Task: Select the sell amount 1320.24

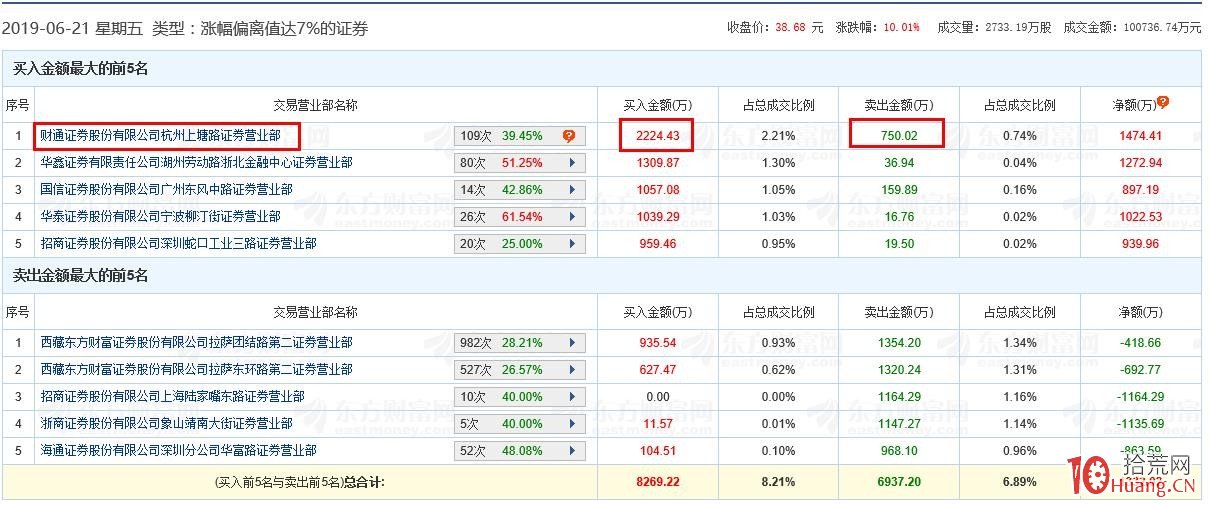Action: (897, 370)
